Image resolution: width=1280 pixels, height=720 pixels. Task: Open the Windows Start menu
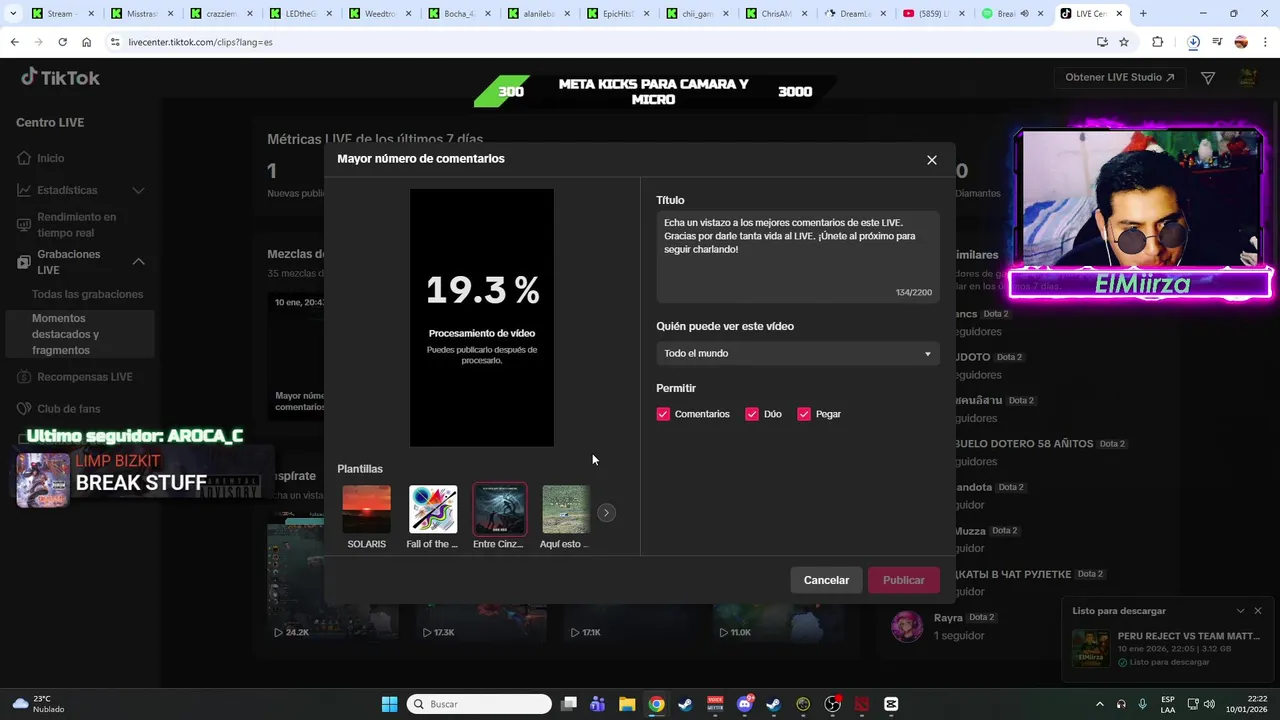pyautogui.click(x=389, y=704)
